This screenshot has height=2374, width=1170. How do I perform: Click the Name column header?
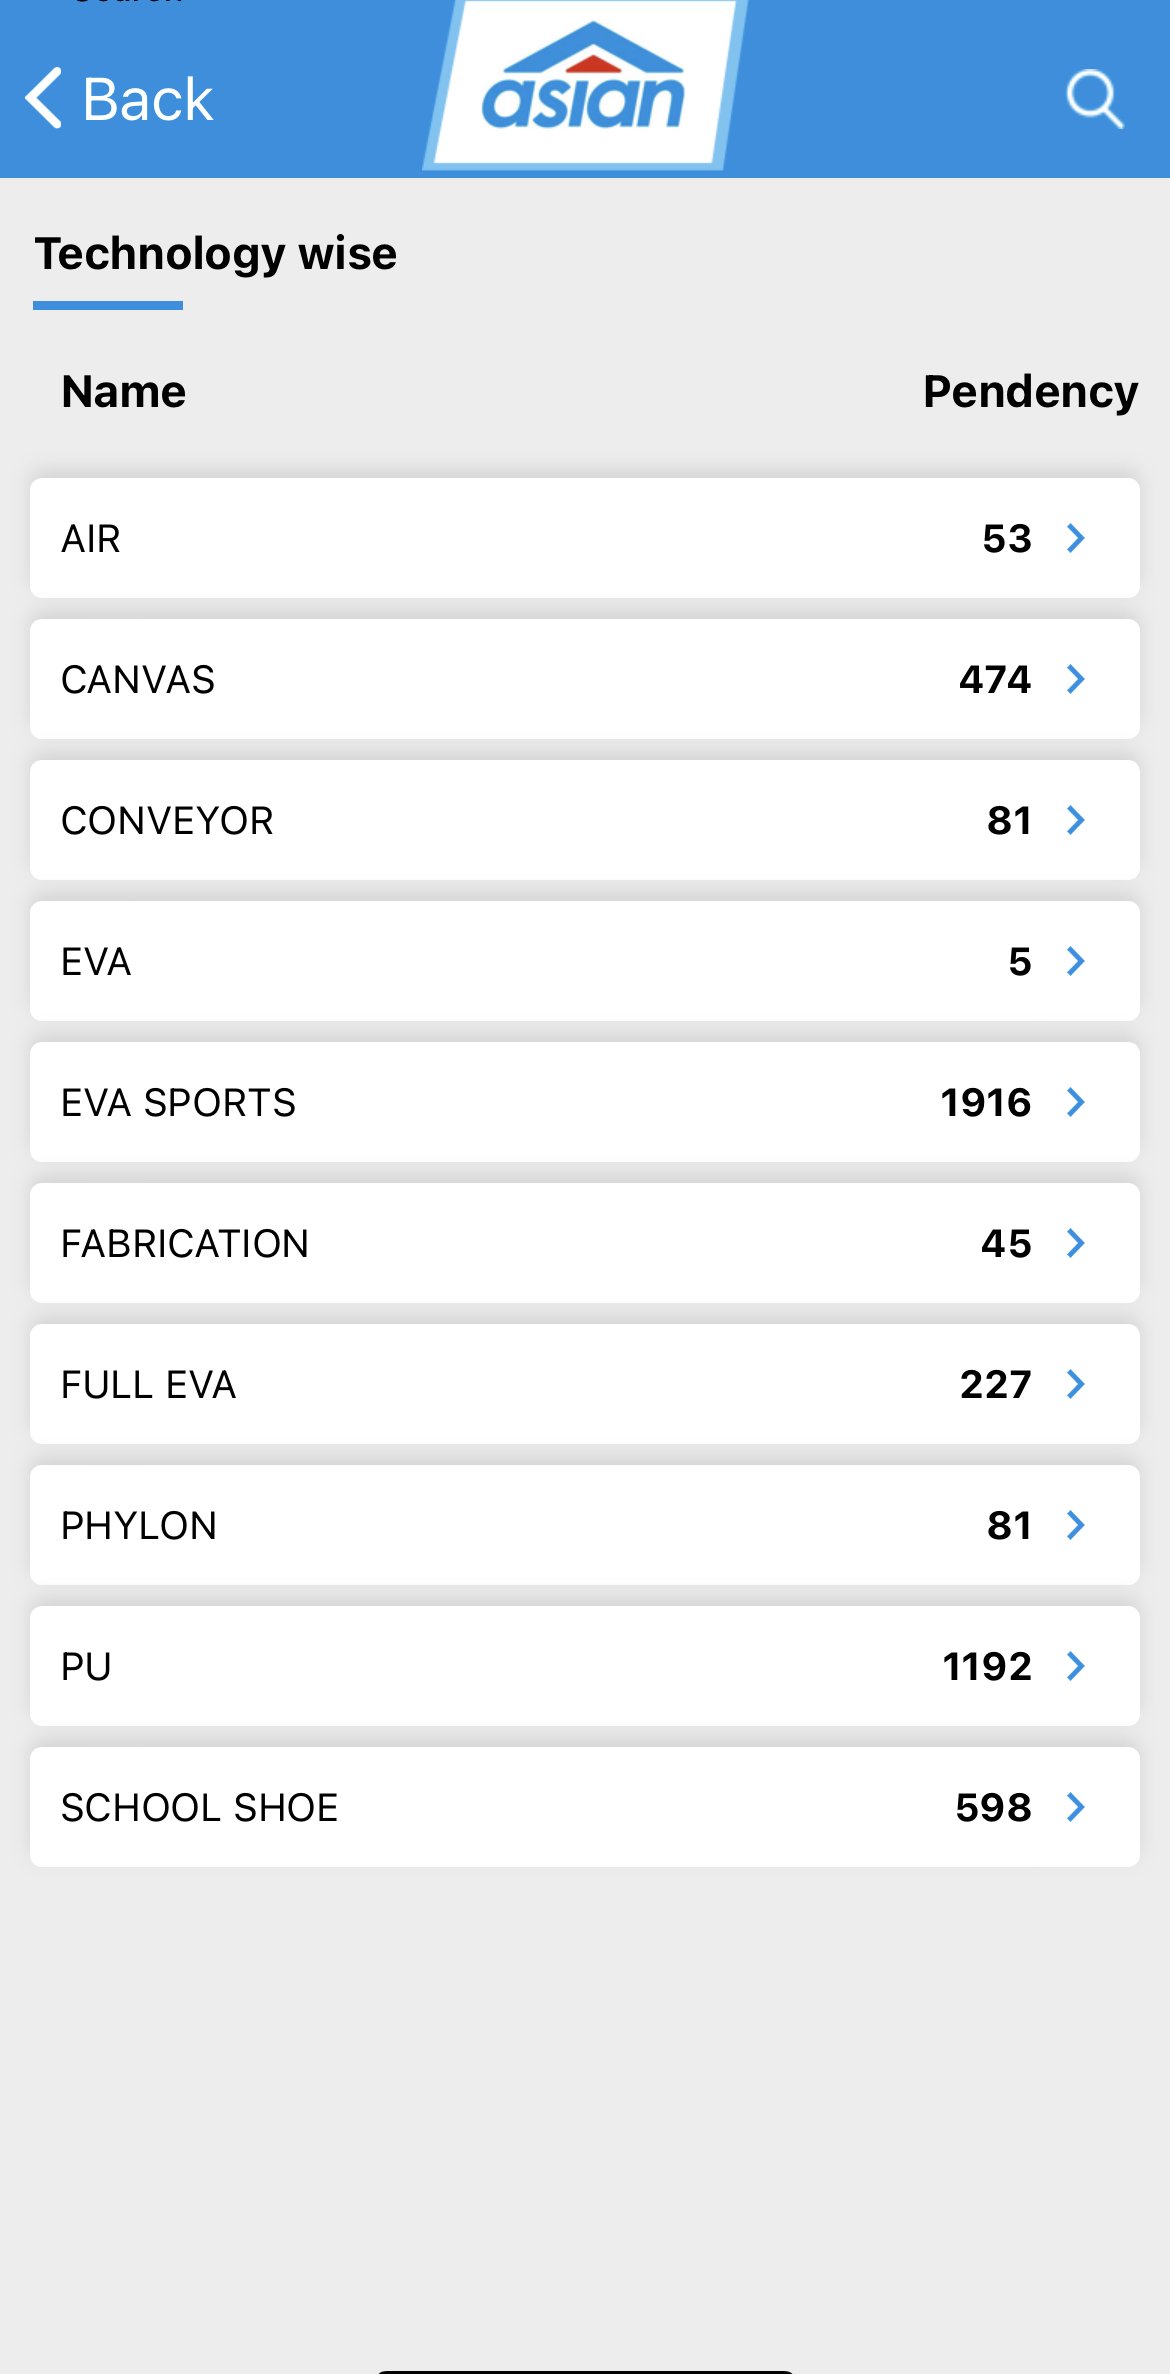click(x=124, y=391)
